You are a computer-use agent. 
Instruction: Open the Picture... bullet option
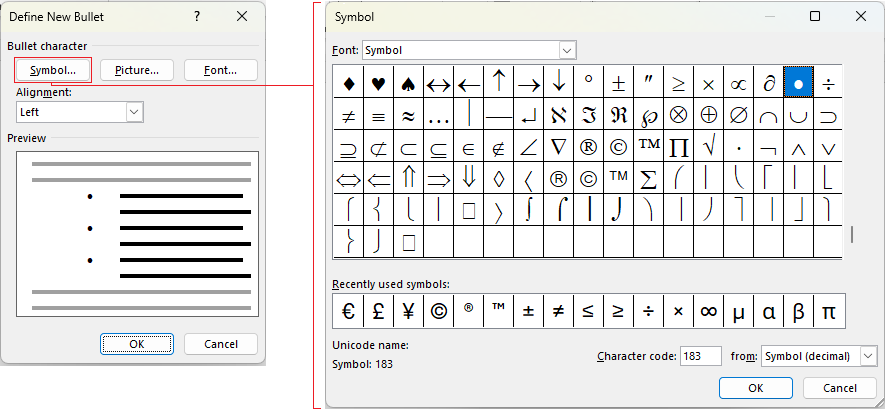pos(137,70)
